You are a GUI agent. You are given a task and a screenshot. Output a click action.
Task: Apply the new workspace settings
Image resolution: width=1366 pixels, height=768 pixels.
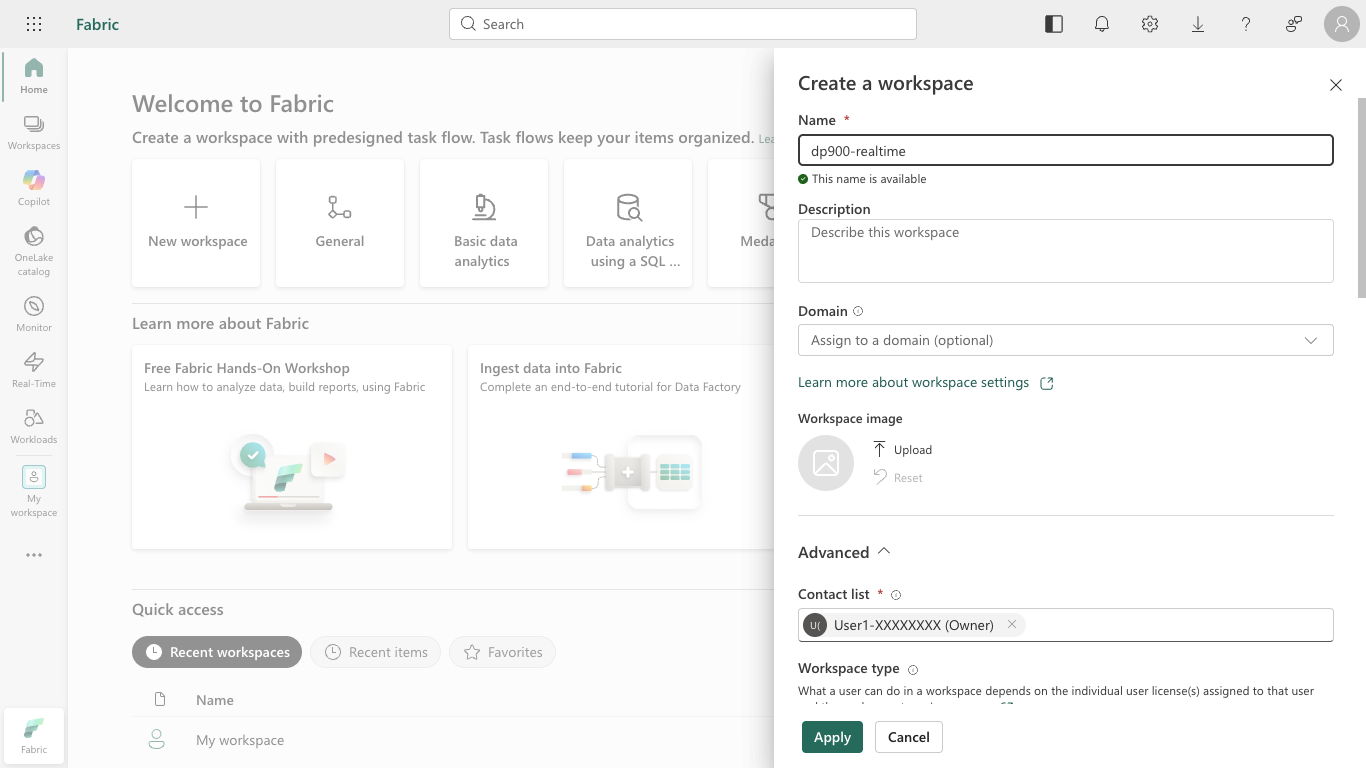(x=832, y=737)
